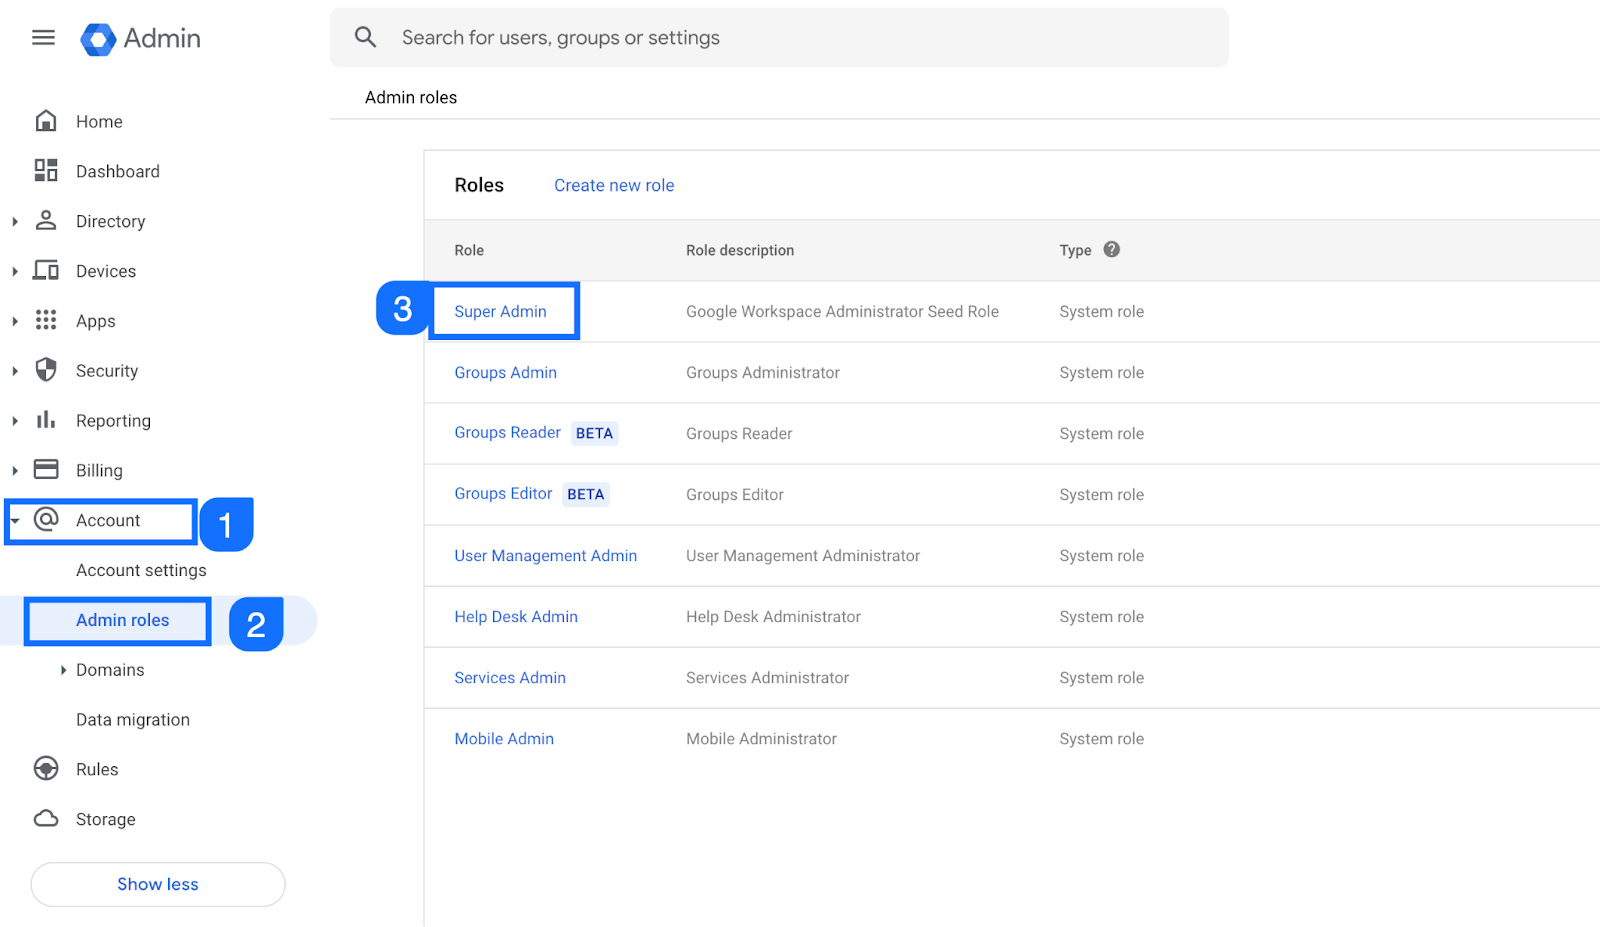Open the Create new role link
Image resolution: width=1600 pixels, height=927 pixels.
[613, 185]
